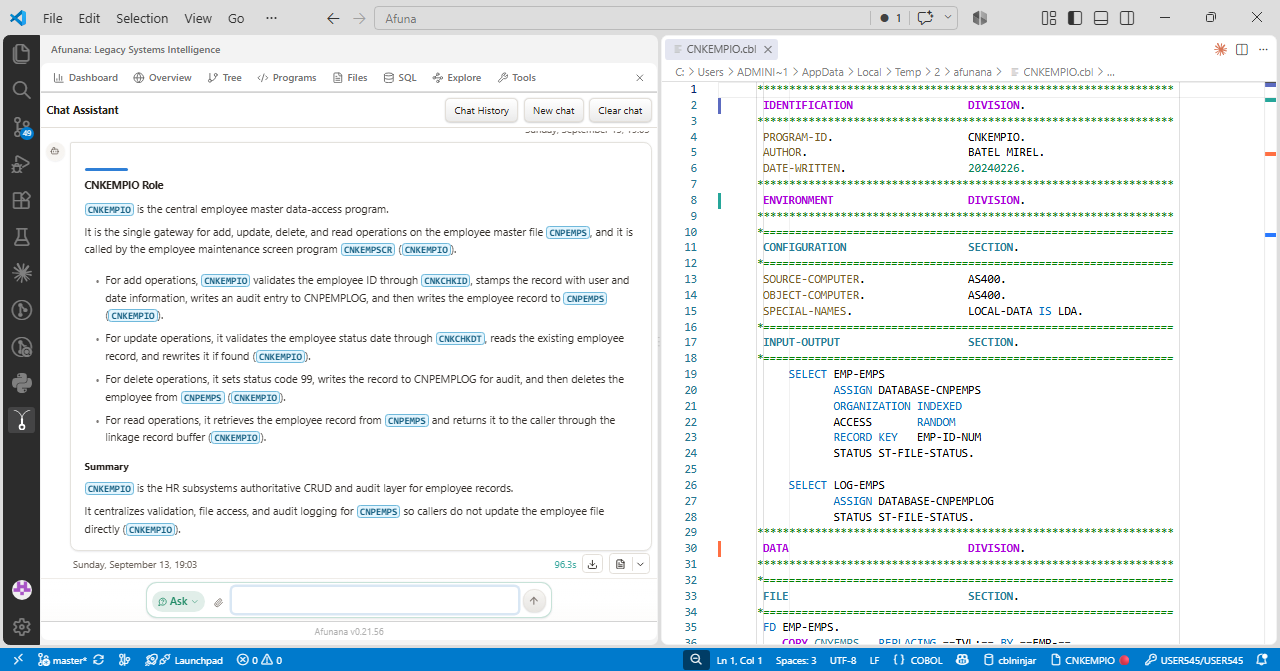Switch to the Tools tab
This screenshot has height=671, width=1280.
pos(517,78)
